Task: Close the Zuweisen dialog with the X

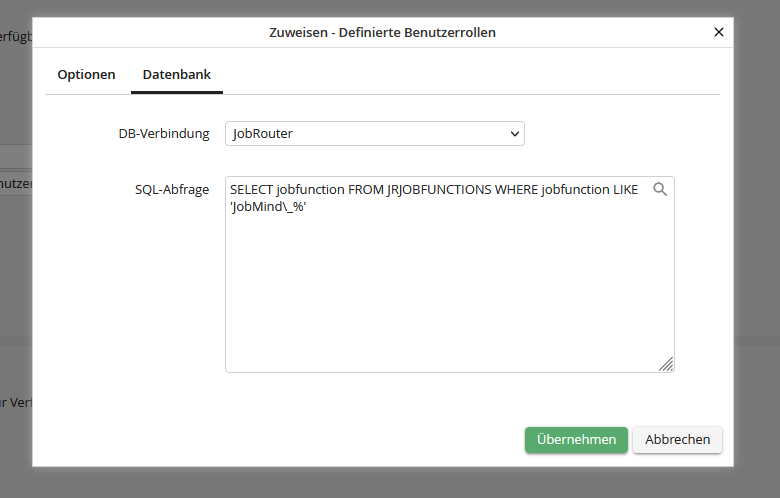Action: pyautogui.click(x=718, y=32)
